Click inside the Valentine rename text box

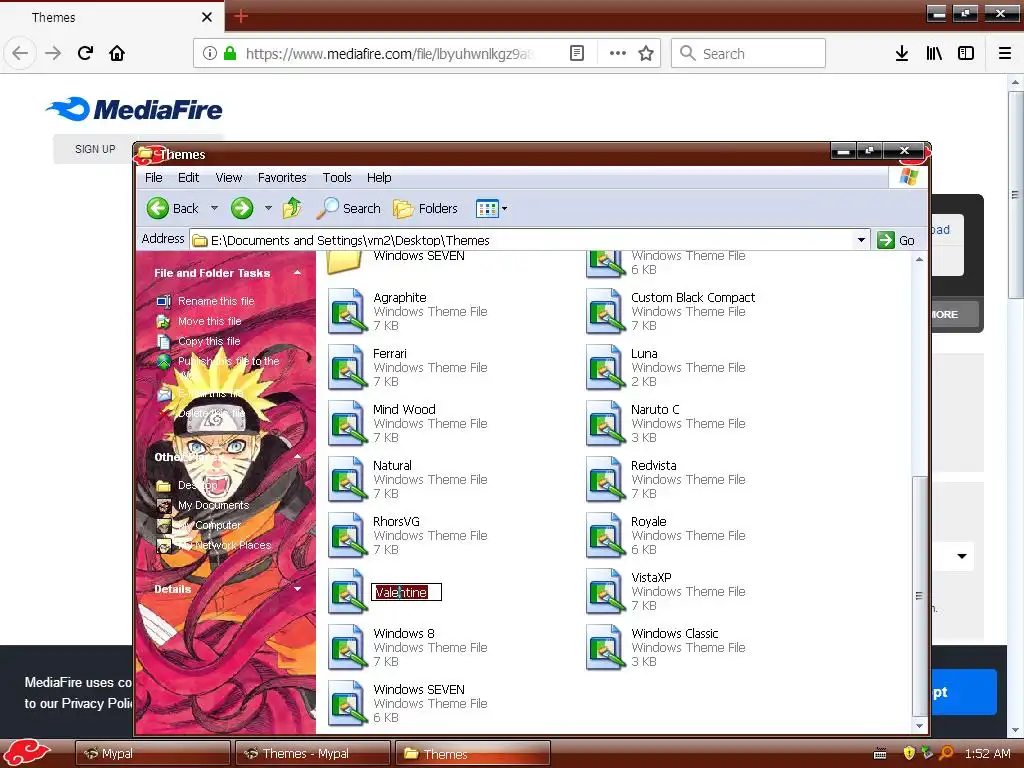point(406,592)
